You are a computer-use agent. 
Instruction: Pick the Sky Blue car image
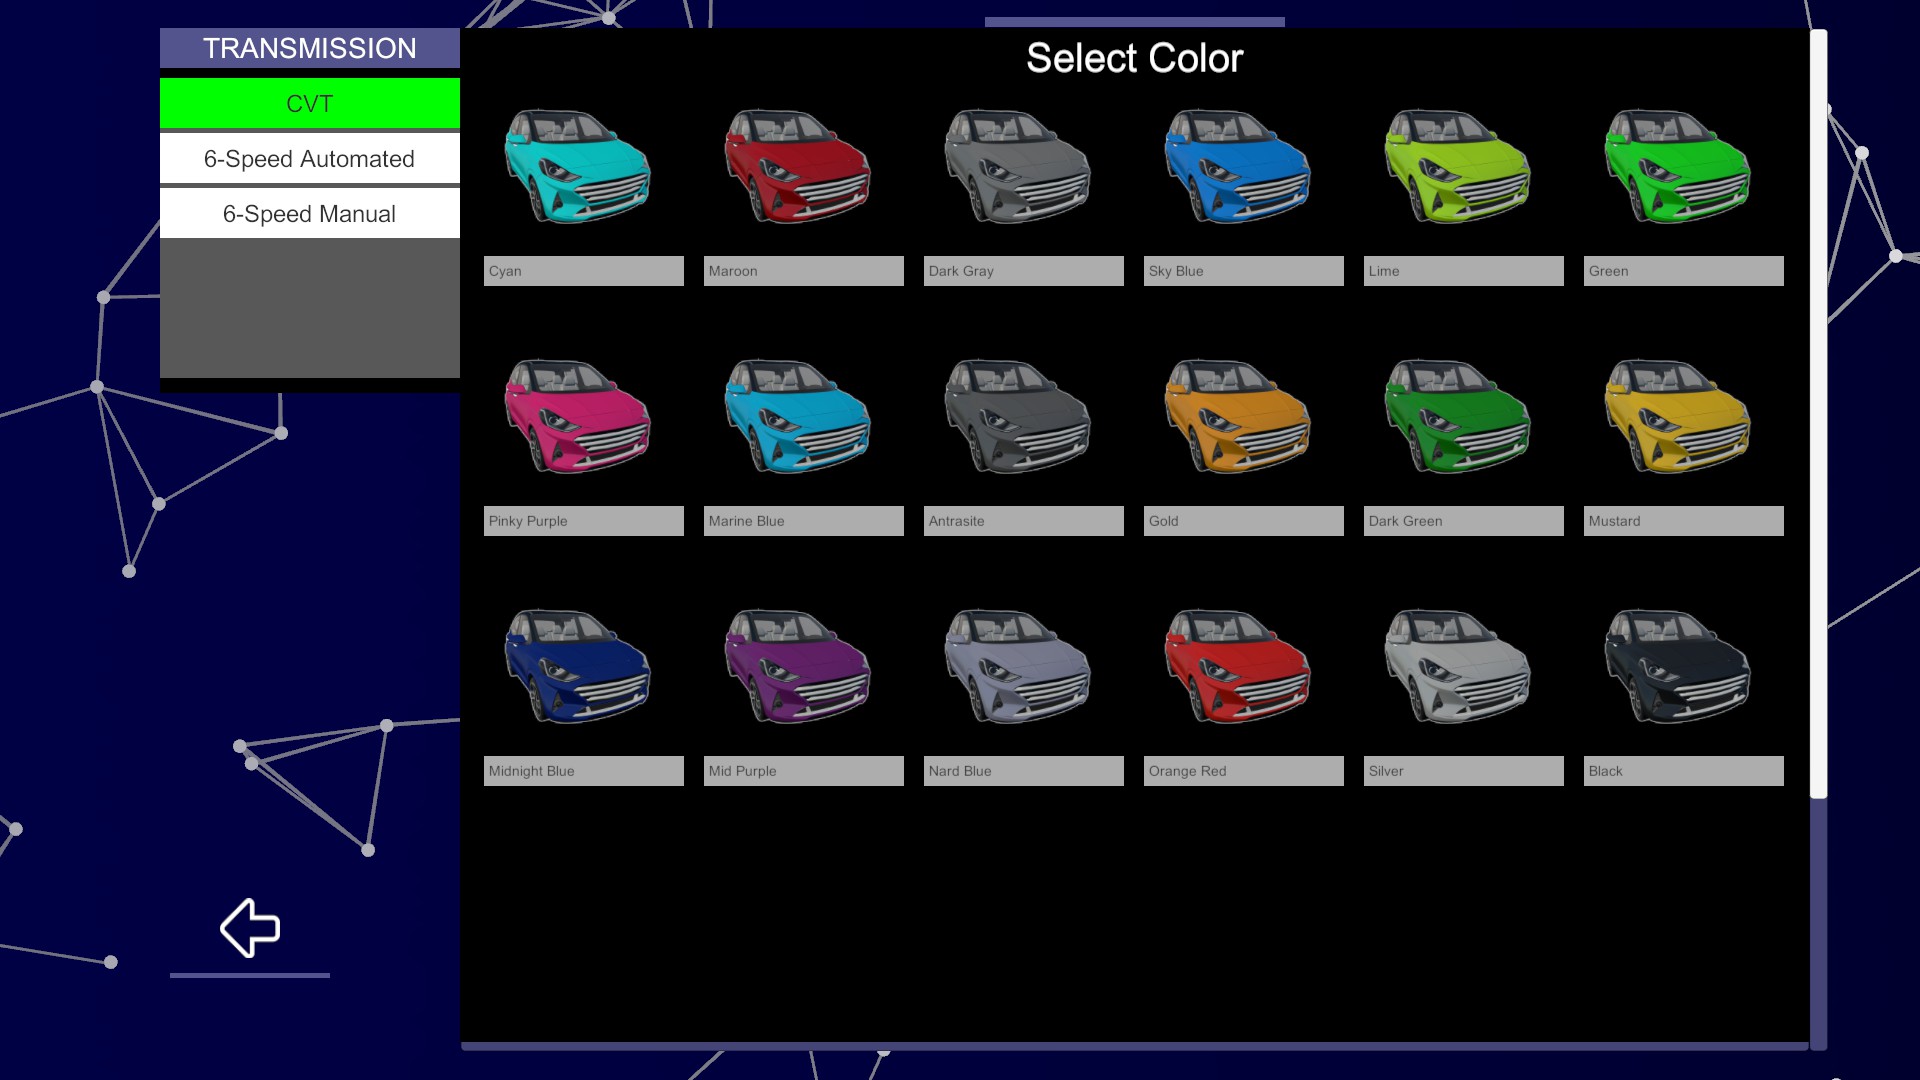pos(1238,166)
